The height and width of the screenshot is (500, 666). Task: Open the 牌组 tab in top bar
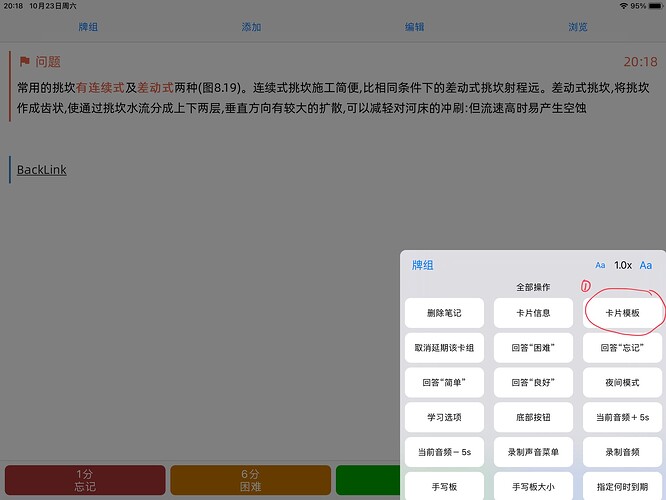(88, 27)
